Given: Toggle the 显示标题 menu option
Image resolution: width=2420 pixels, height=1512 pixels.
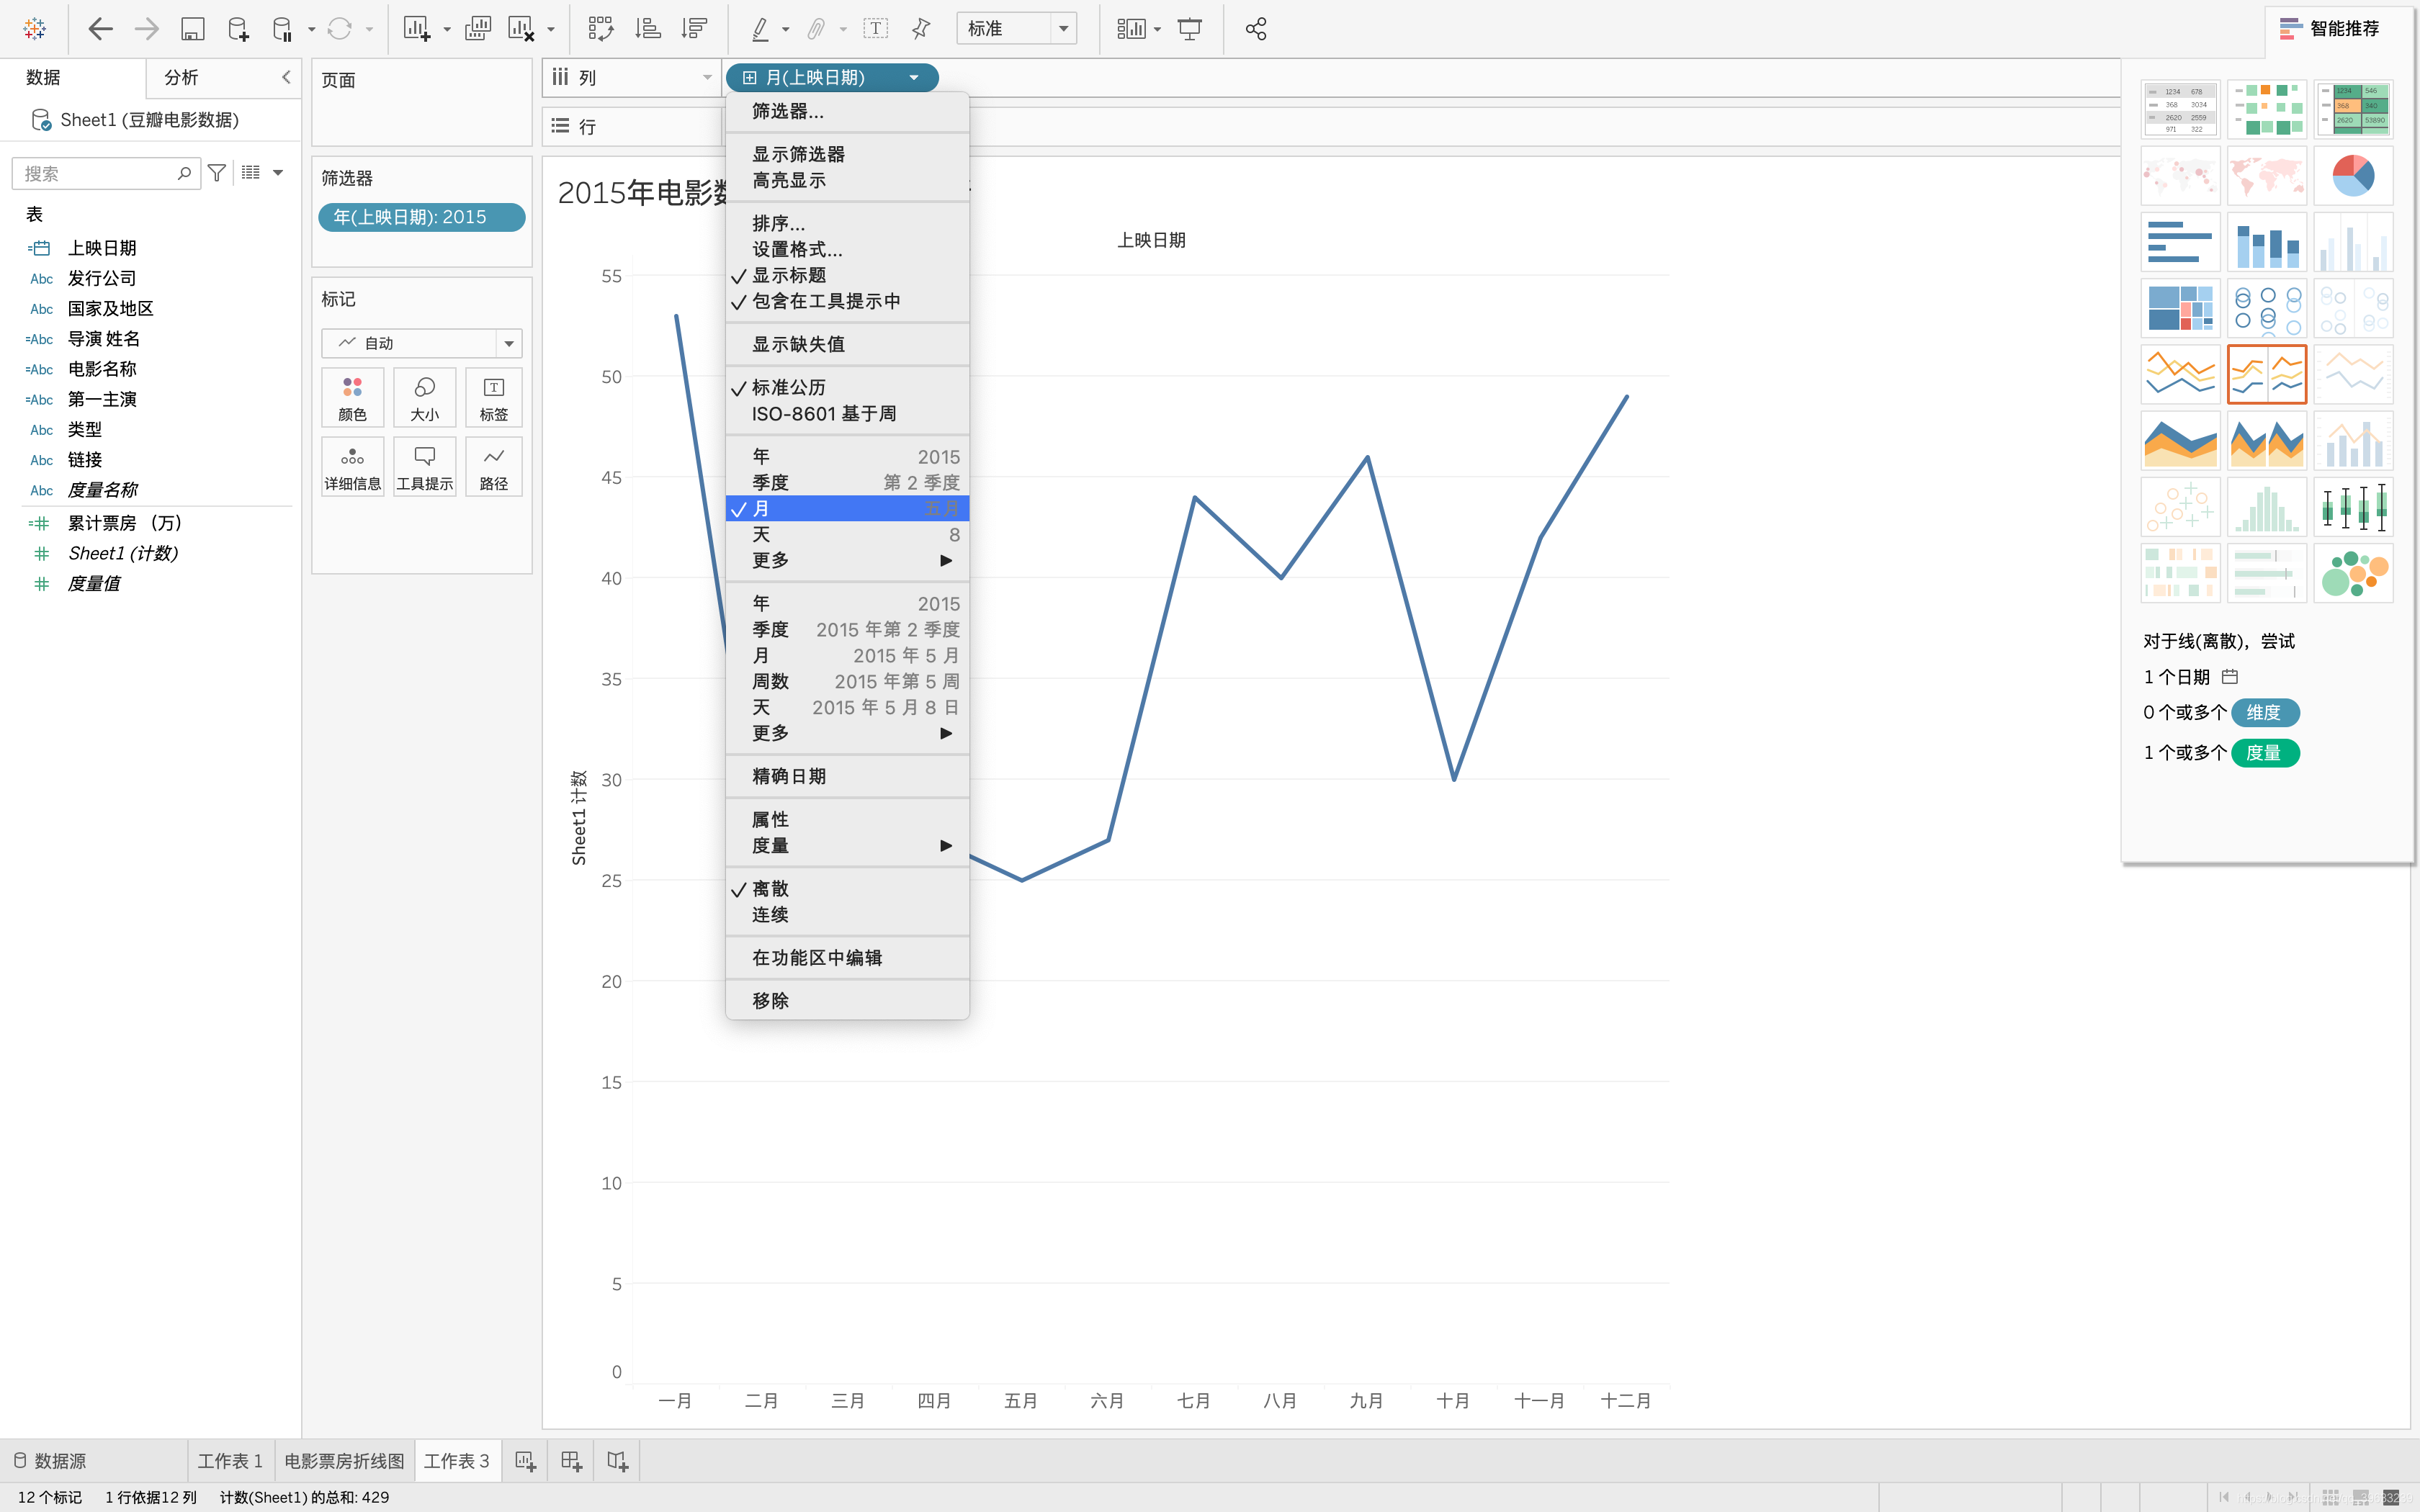Looking at the screenshot, I should click(788, 275).
